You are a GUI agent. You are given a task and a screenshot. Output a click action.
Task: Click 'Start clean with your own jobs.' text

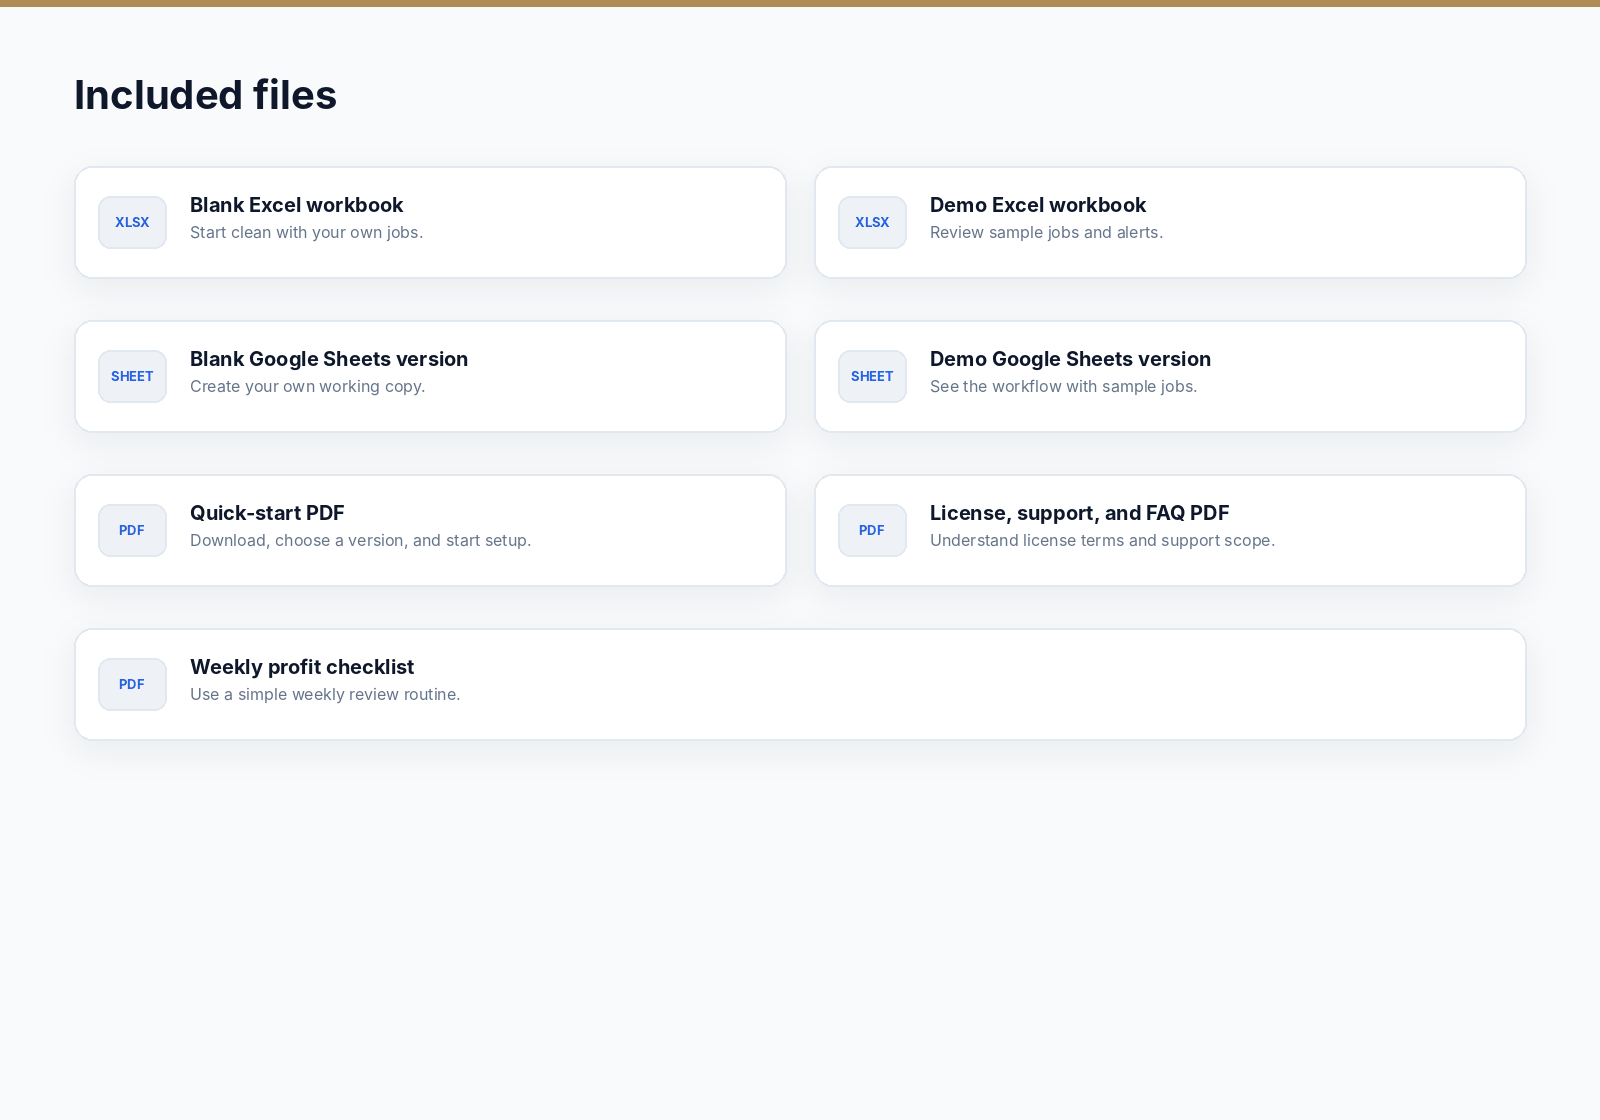point(307,232)
